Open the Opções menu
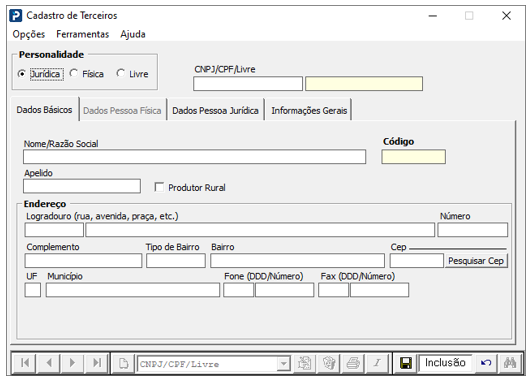 (29, 34)
